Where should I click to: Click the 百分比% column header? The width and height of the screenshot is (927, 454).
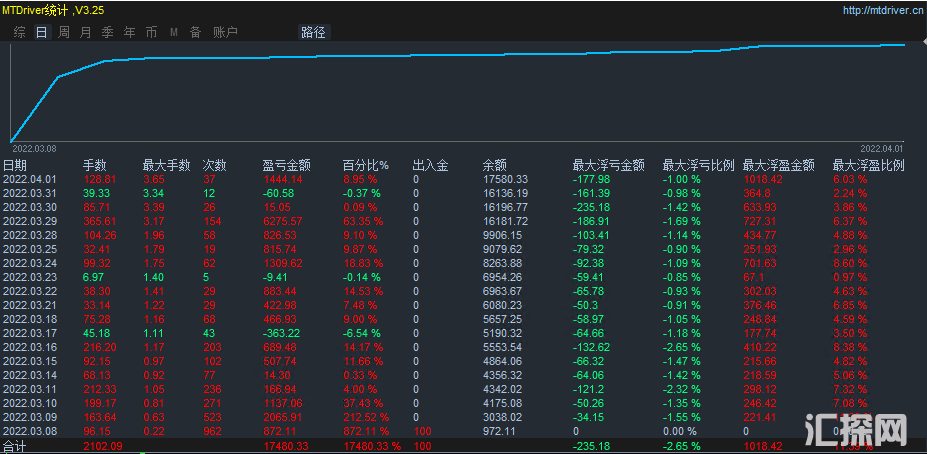pyautogui.click(x=365, y=166)
